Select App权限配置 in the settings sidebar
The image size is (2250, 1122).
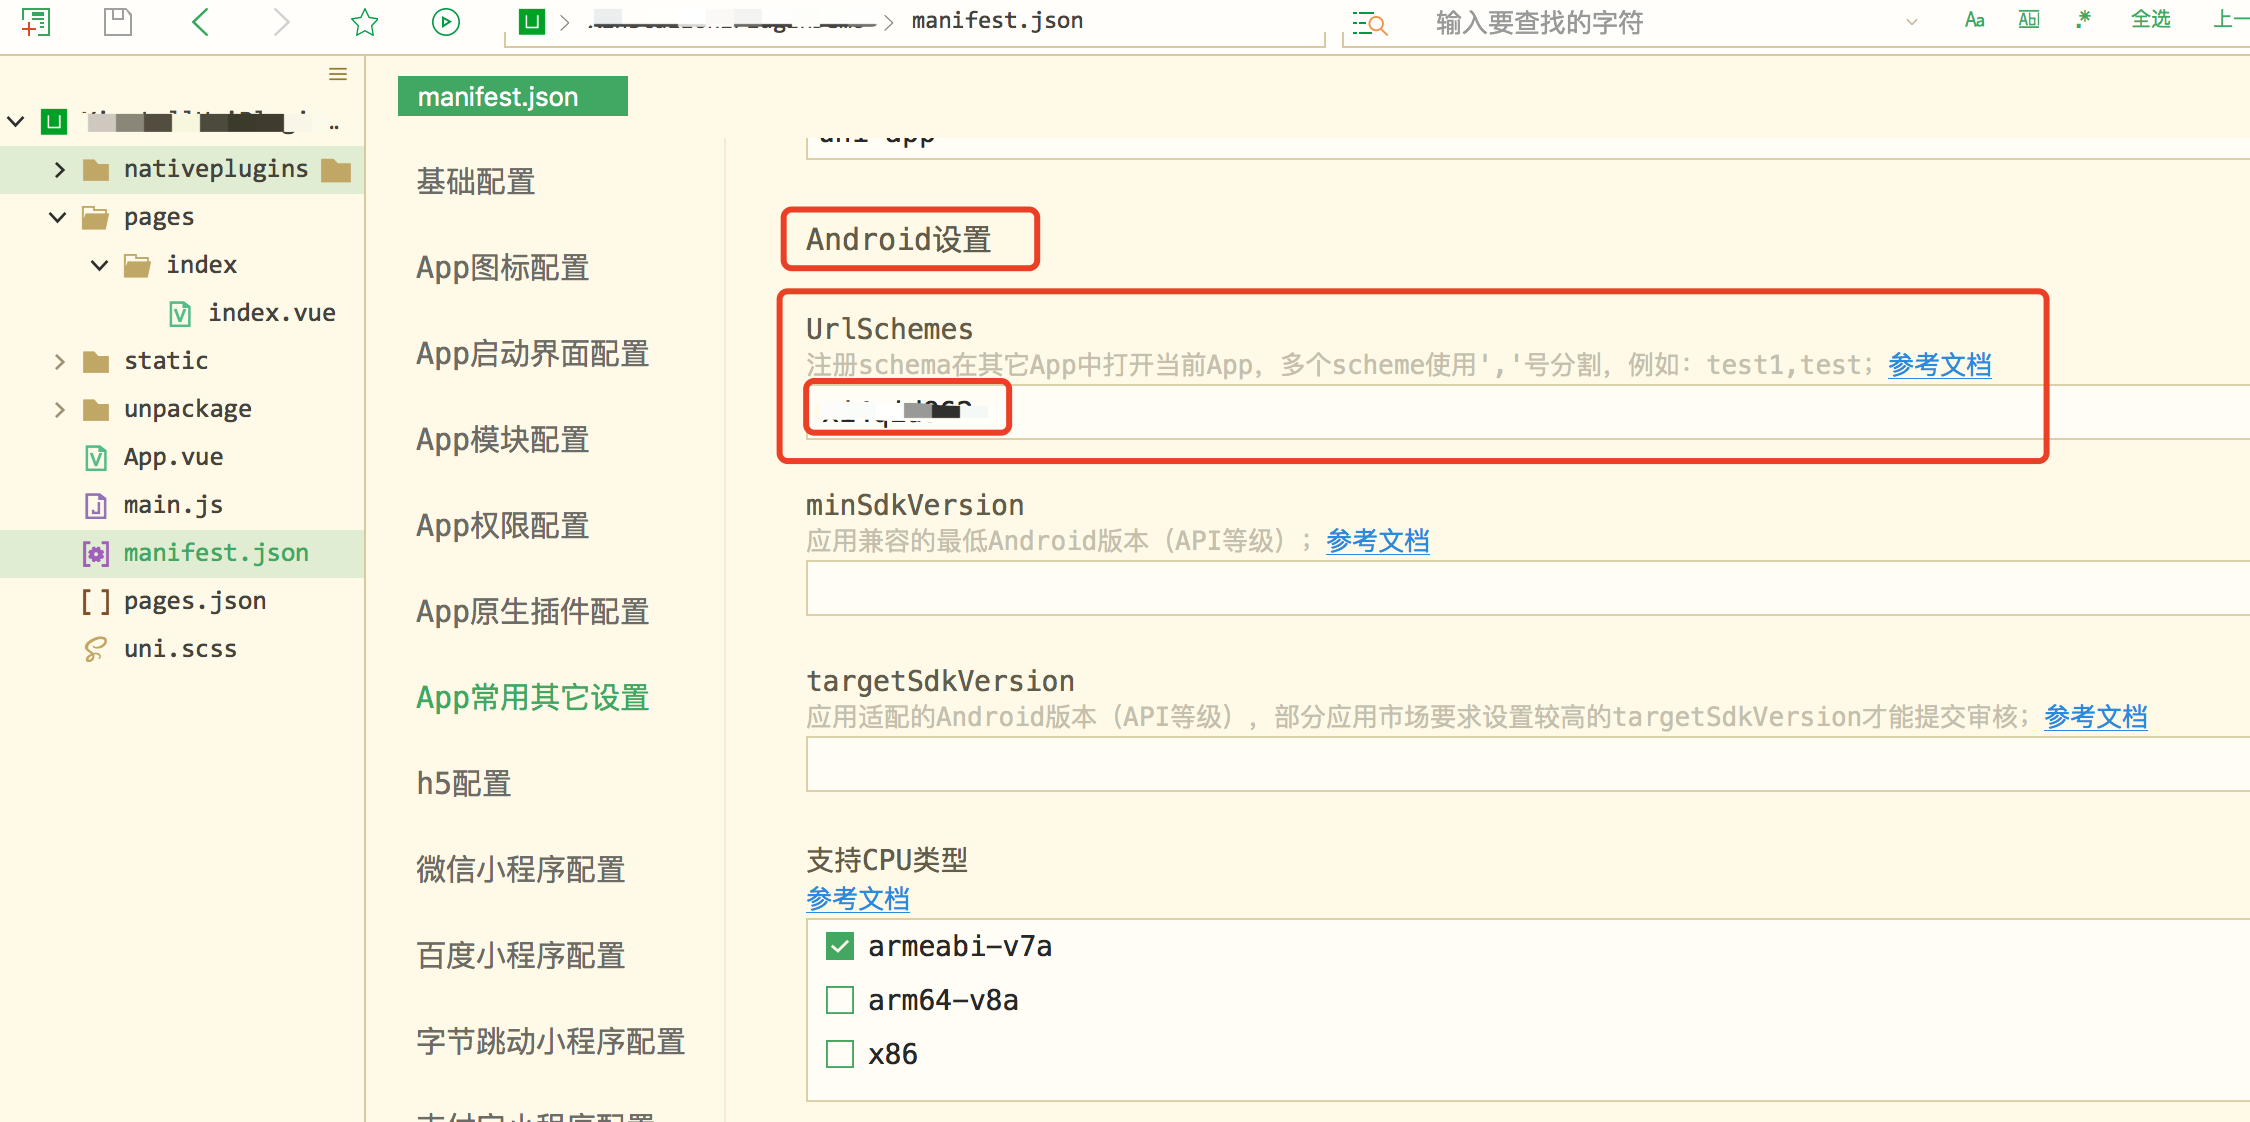click(x=502, y=525)
